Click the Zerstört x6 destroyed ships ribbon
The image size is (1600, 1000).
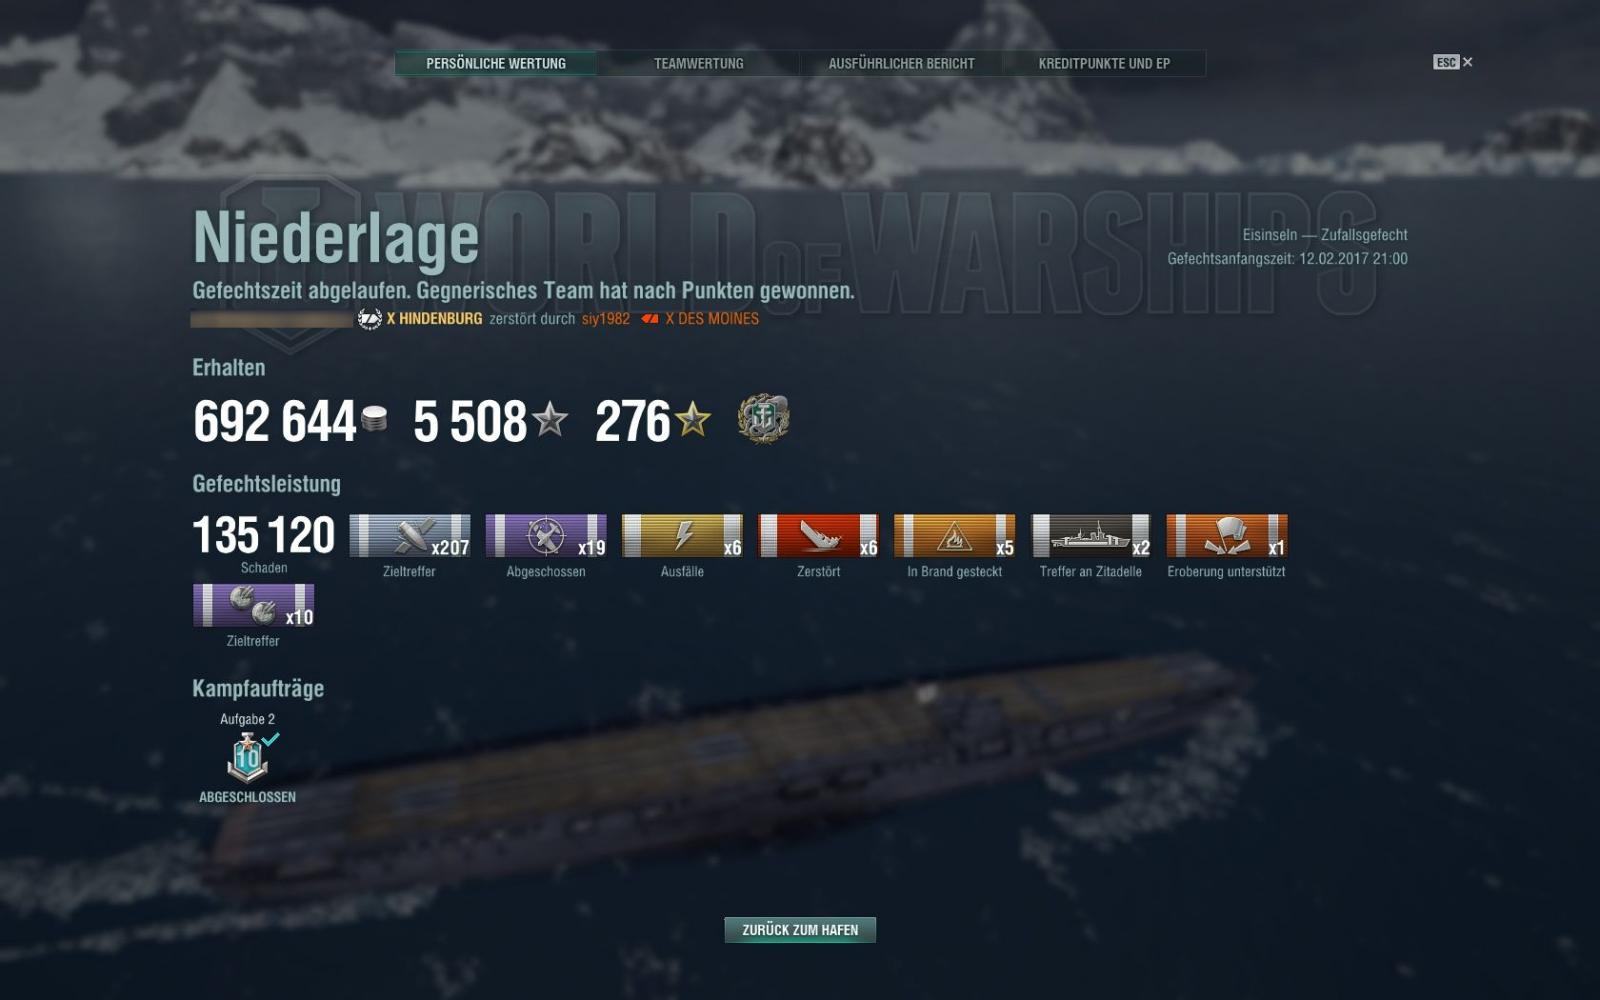(x=818, y=536)
